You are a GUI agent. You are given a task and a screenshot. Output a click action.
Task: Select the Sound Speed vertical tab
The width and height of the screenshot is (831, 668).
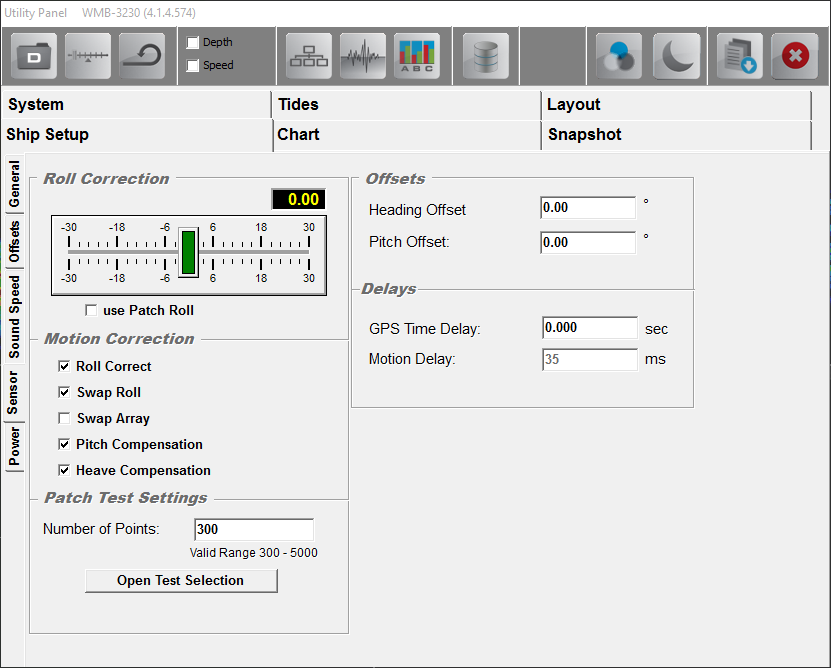pos(14,317)
